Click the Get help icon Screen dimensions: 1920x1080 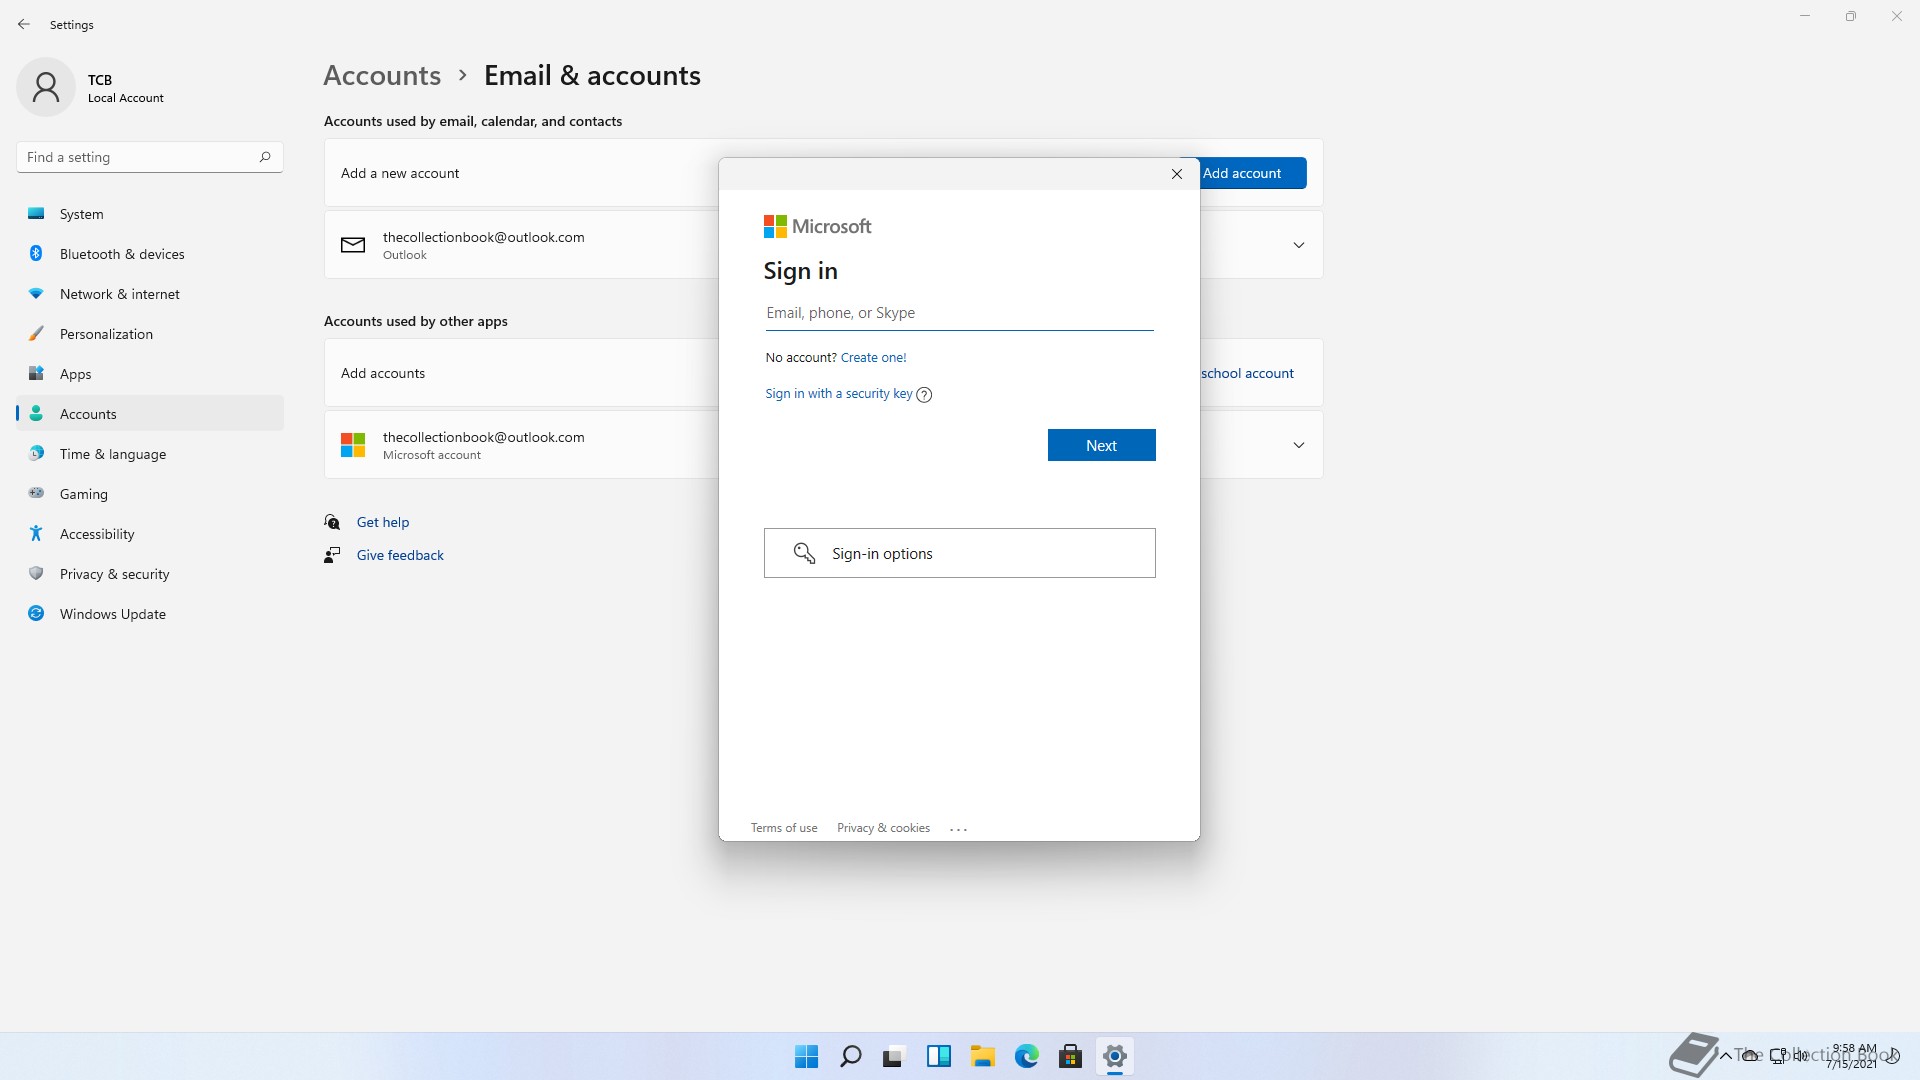332,522
